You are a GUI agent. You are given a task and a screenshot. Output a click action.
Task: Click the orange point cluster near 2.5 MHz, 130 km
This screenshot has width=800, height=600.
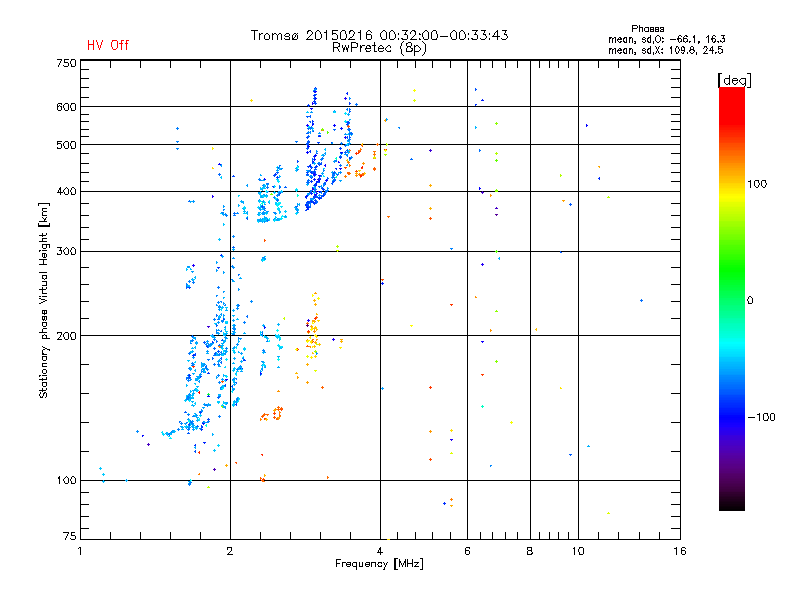[x=272, y=414]
